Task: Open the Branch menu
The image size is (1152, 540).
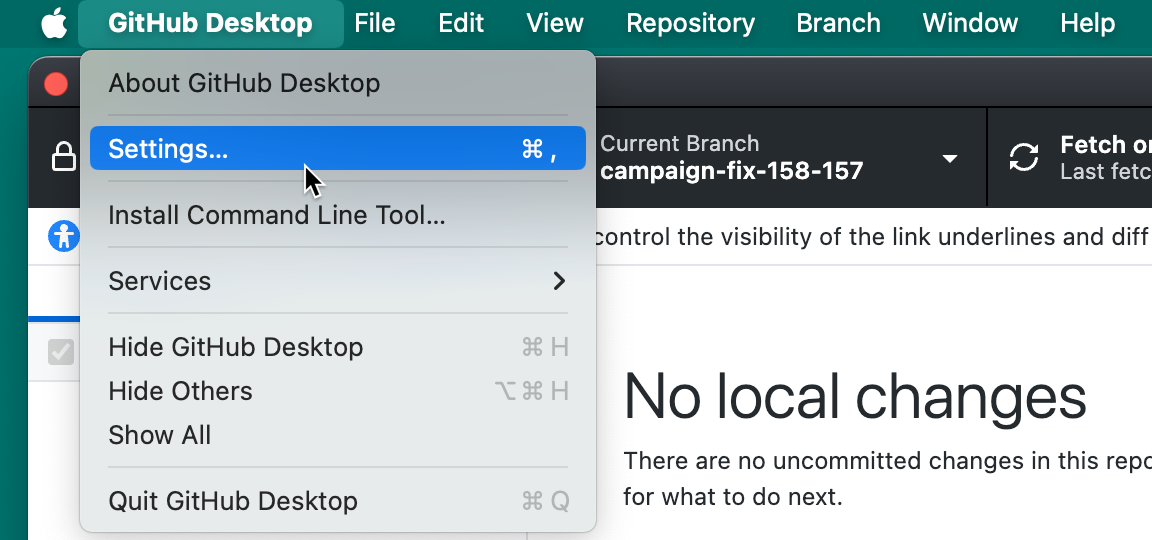Action: point(838,24)
